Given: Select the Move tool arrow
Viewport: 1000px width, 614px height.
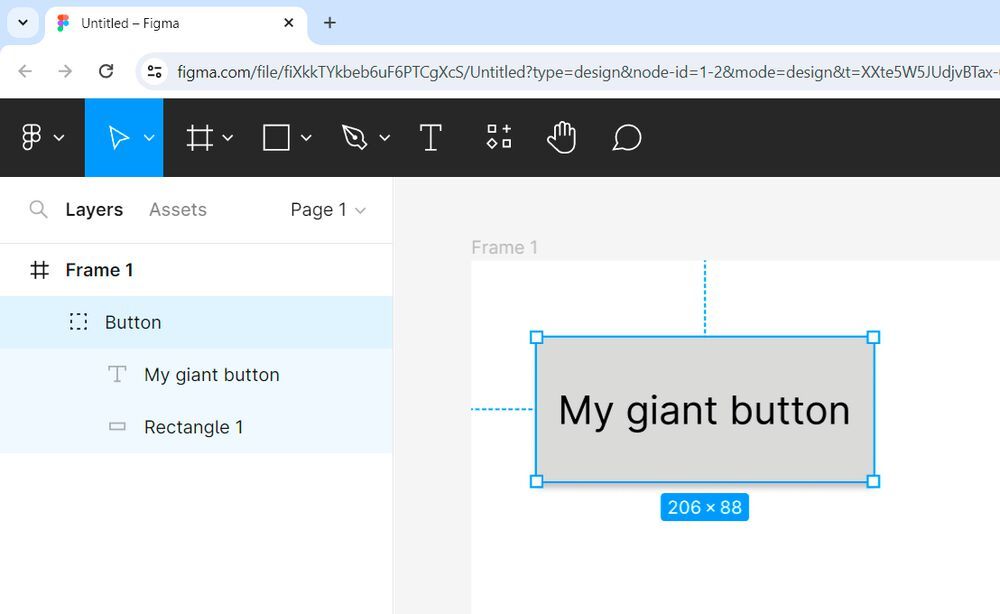Looking at the screenshot, I should click(x=118, y=137).
